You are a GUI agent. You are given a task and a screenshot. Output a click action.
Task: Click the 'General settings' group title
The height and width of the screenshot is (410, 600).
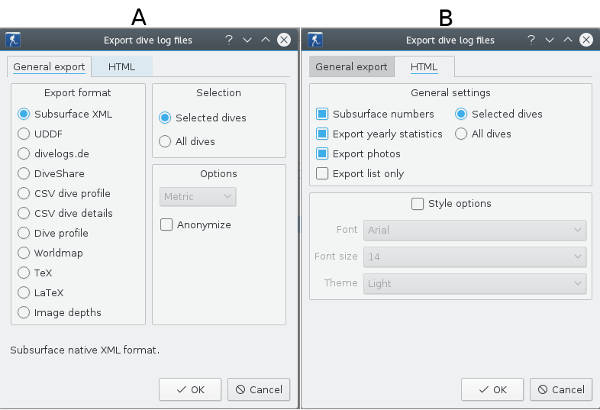450,93
